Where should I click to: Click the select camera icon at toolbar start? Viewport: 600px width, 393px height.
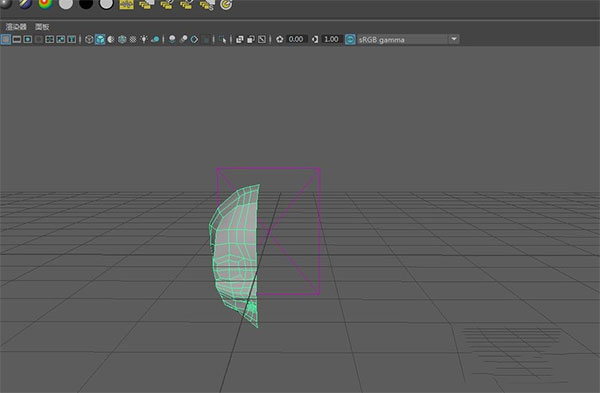[x=6, y=39]
